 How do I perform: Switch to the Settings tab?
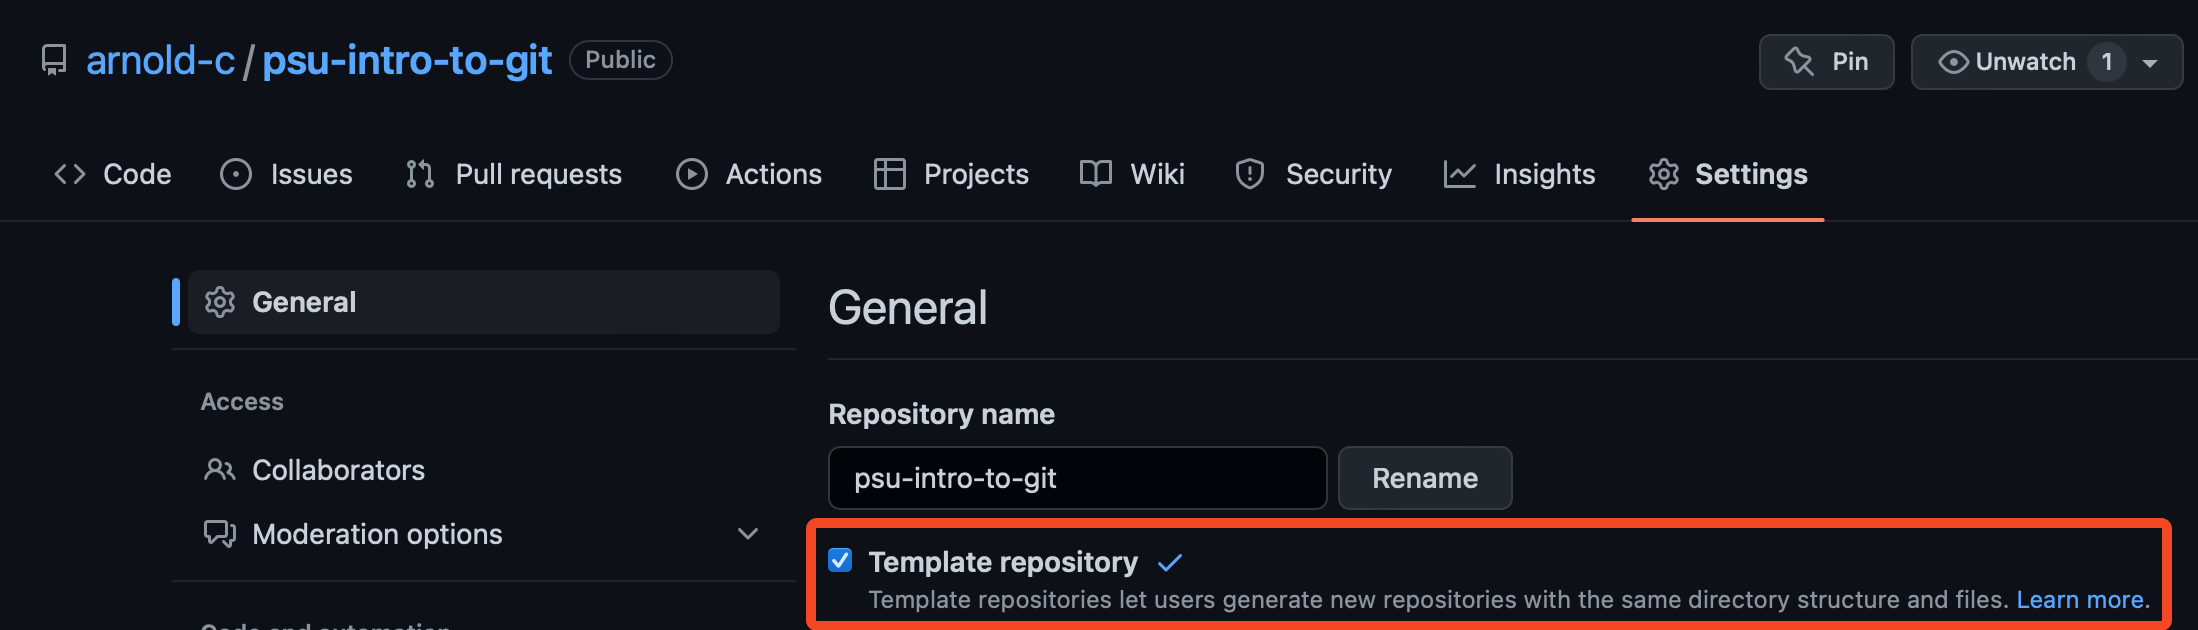pyautogui.click(x=1728, y=174)
